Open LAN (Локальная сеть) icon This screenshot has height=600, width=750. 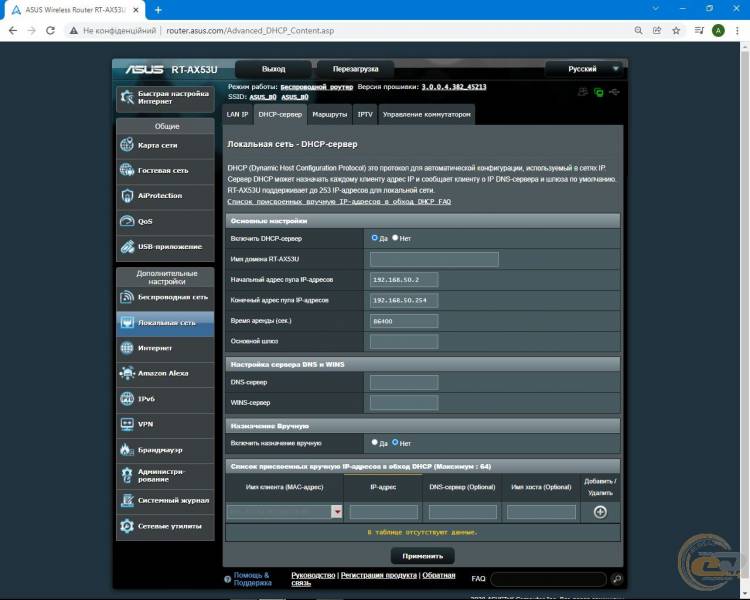pos(127,322)
